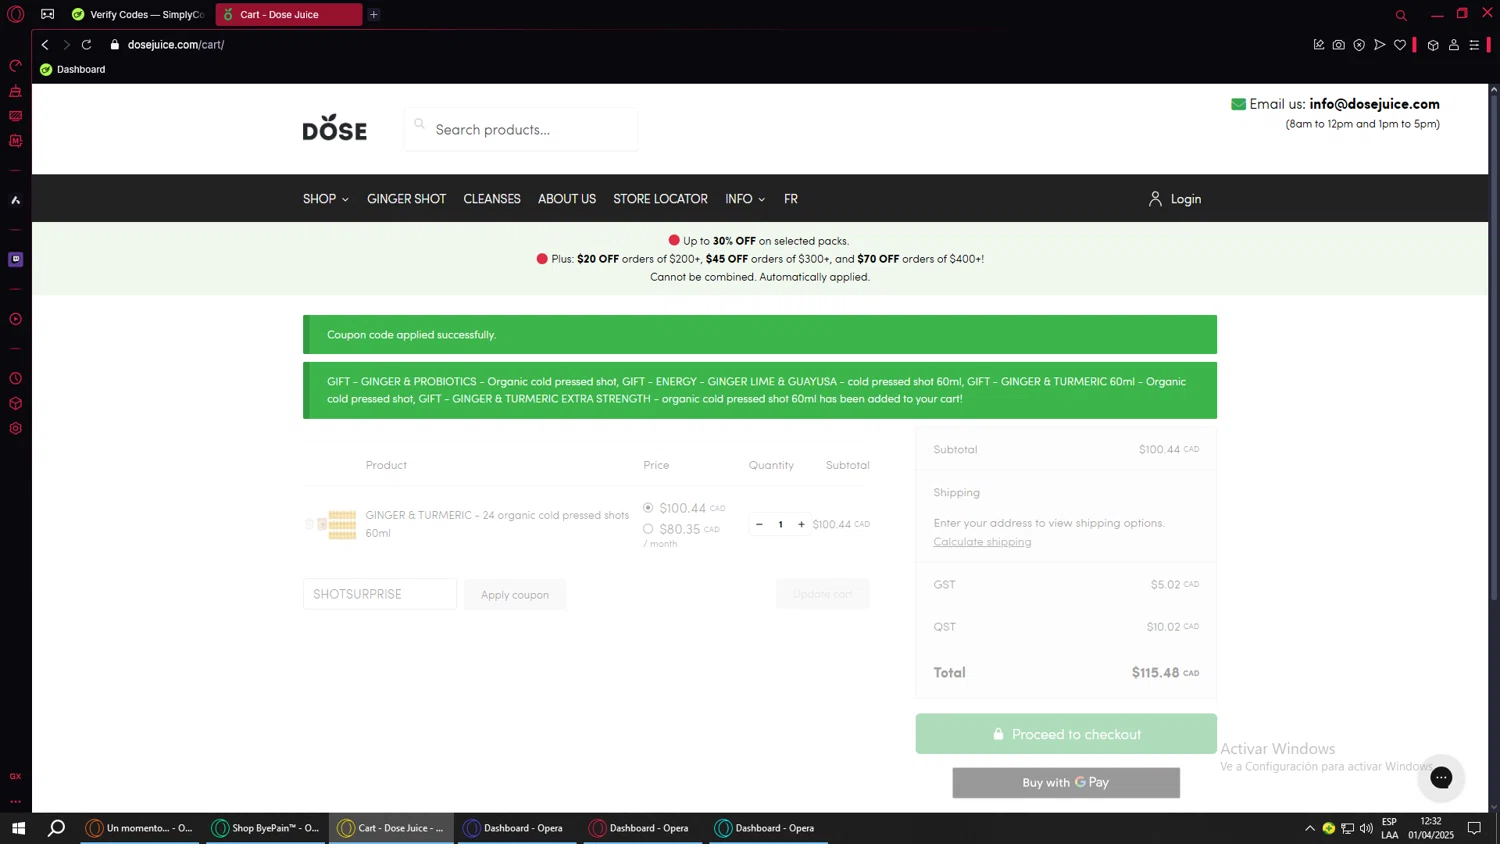Click Buy with G Pay button
1500x844 pixels.
(x=1066, y=783)
